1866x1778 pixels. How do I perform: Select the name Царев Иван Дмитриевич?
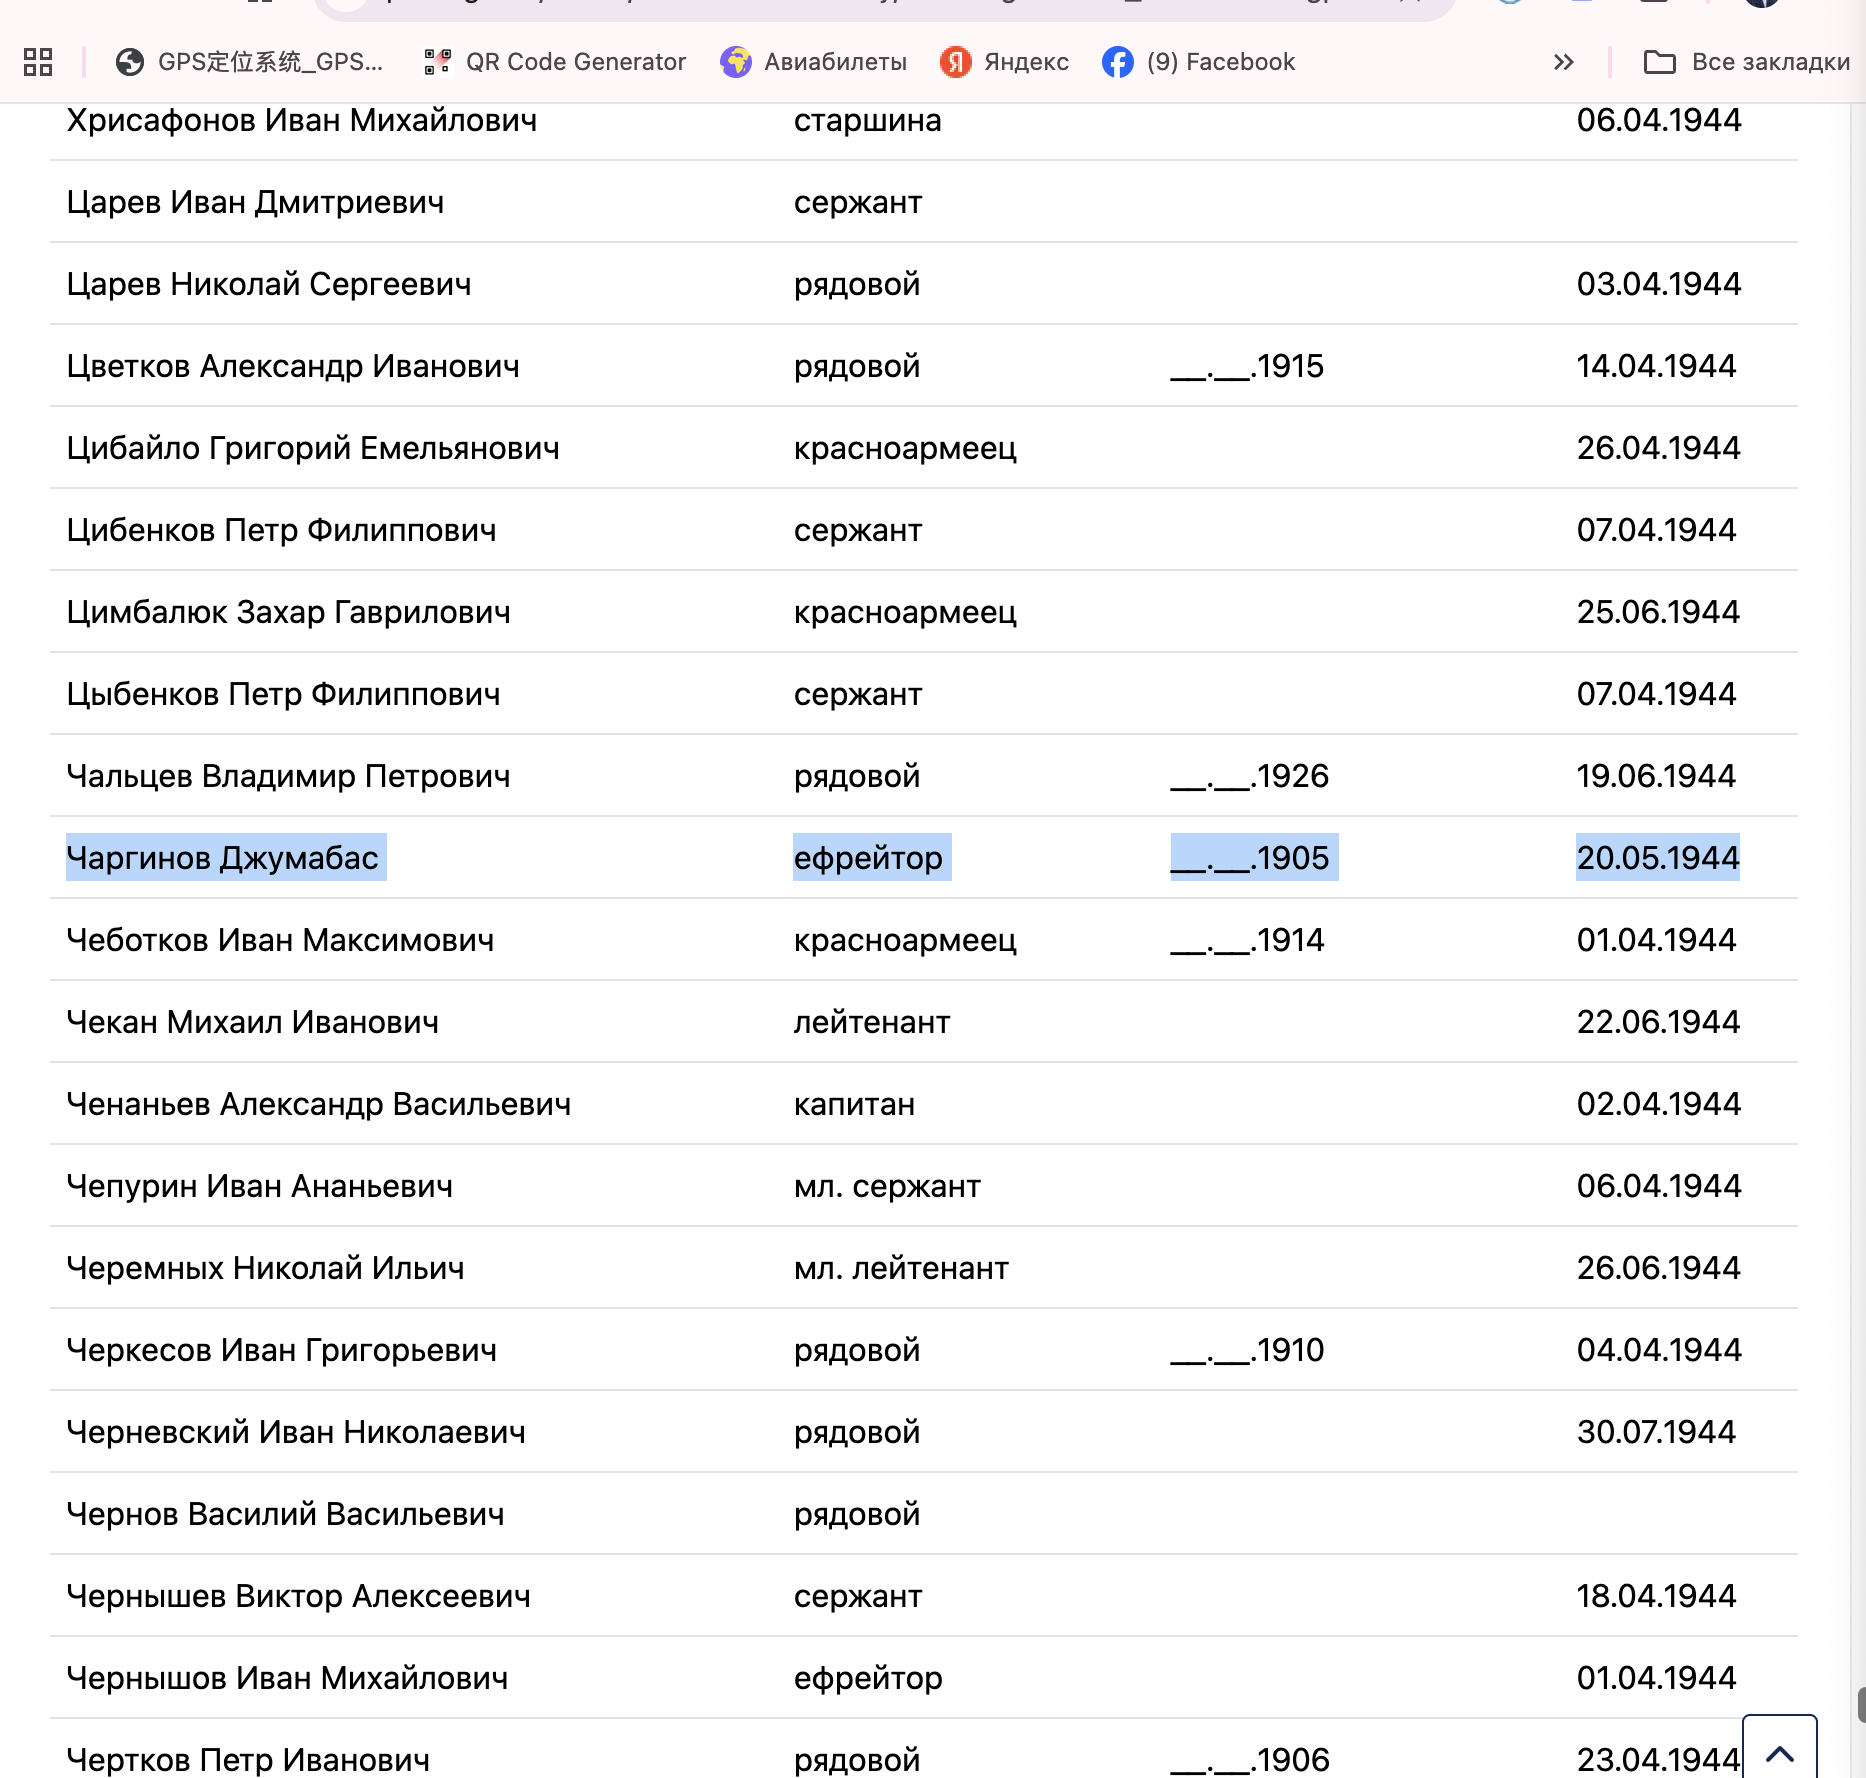(255, 202)
